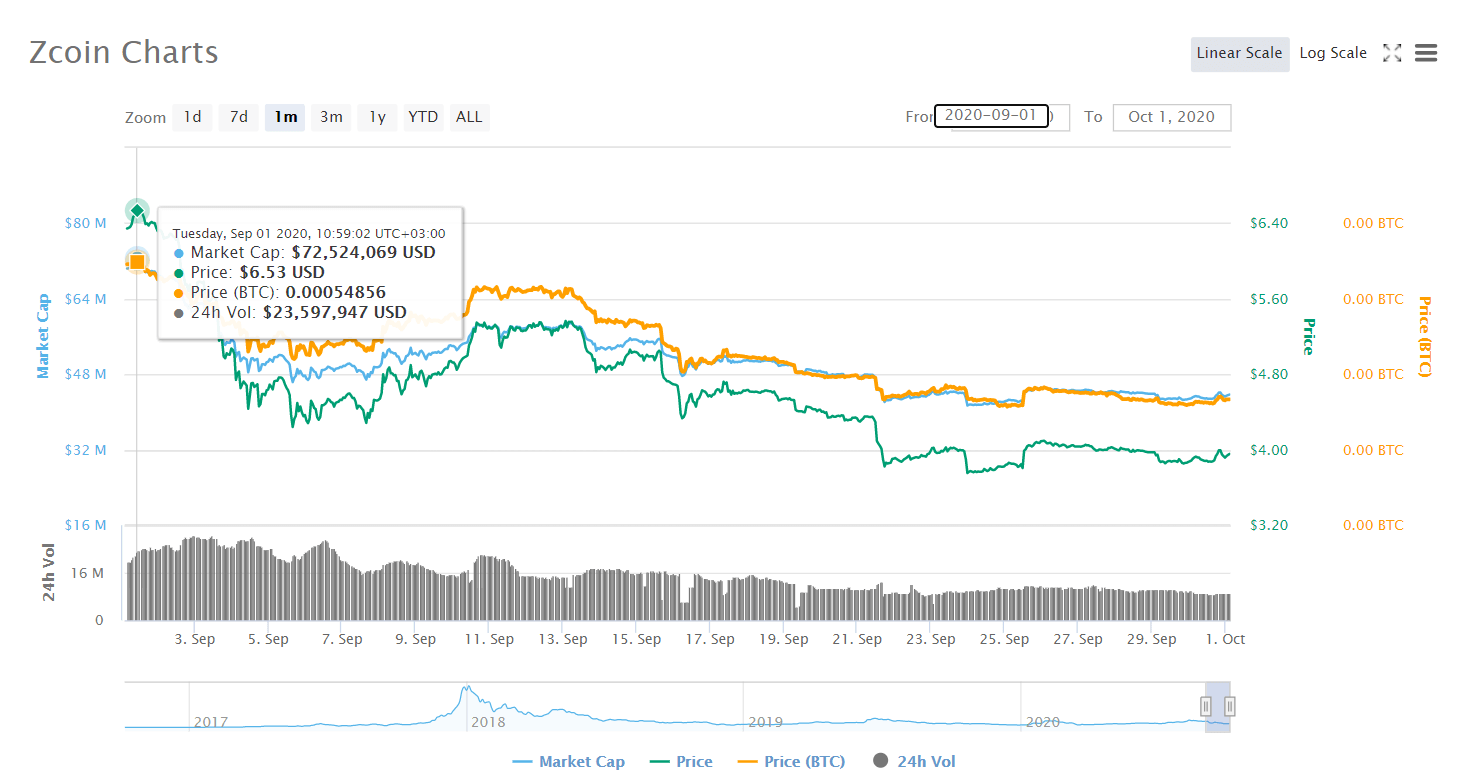Click the 7d zoom button
This screenshot has height=783, width=1461.
[238, 117]
